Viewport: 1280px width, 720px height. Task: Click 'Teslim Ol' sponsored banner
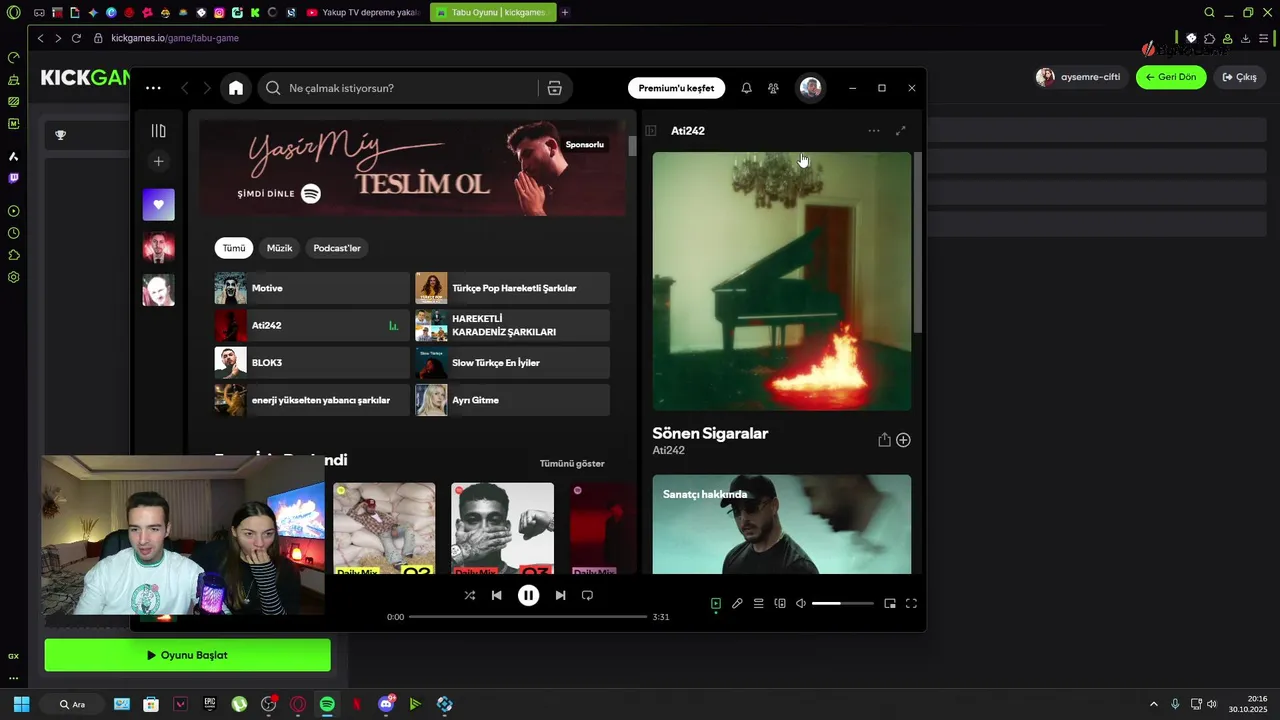[x=412, y=168]
